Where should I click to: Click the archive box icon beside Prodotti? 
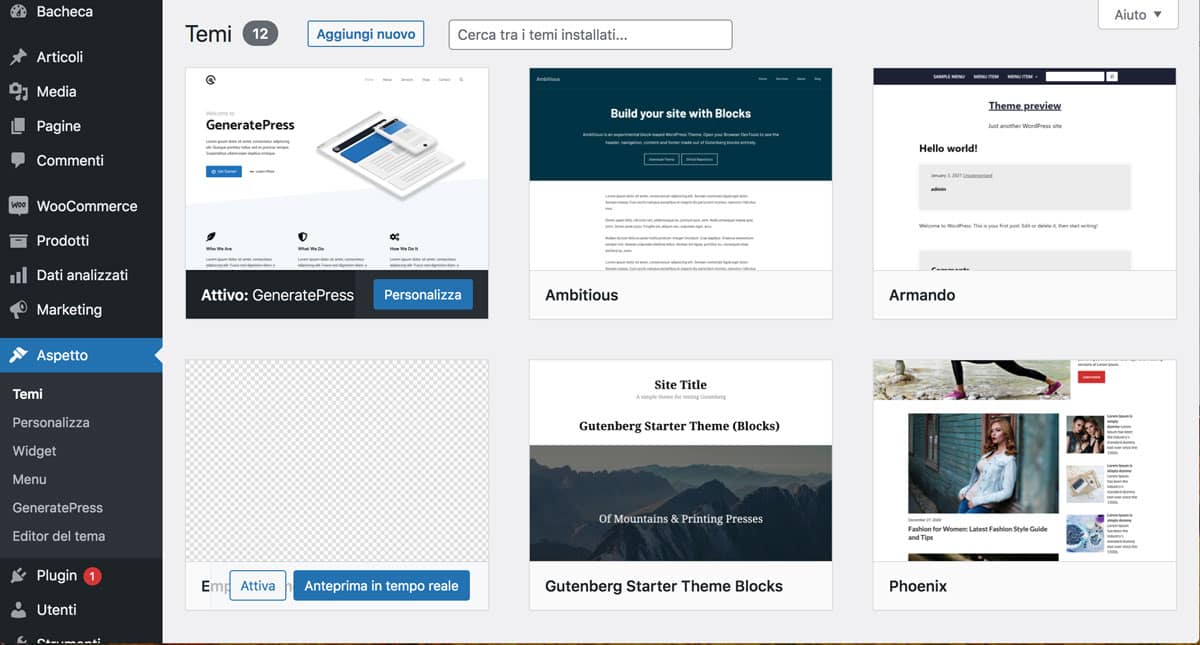point(18,240)
